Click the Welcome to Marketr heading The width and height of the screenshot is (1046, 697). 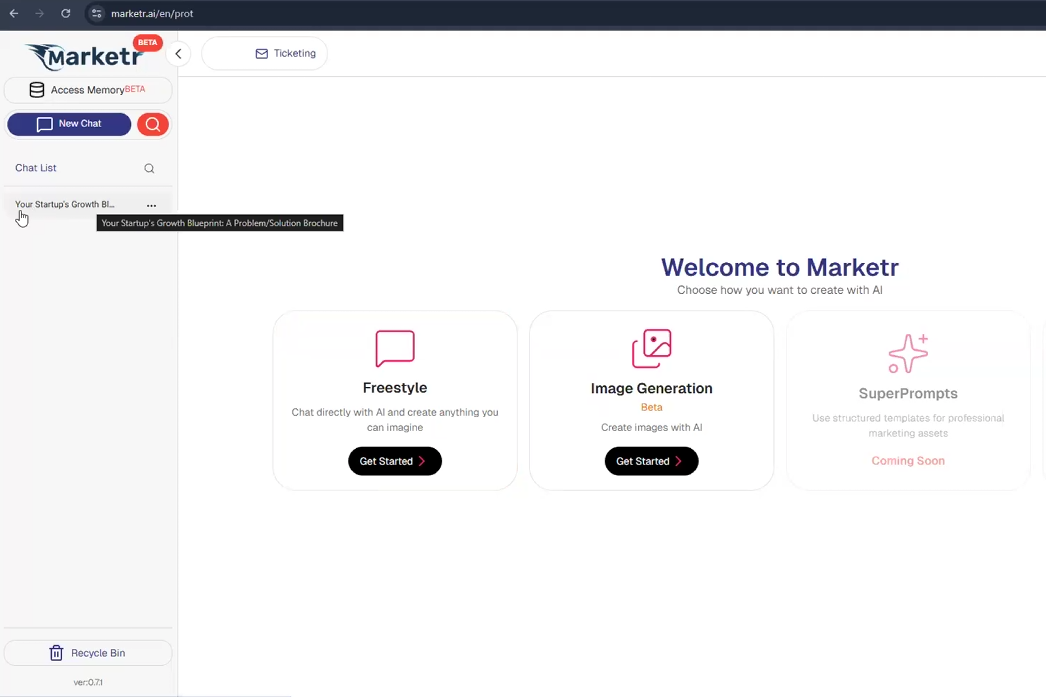(x=780, y=267)
